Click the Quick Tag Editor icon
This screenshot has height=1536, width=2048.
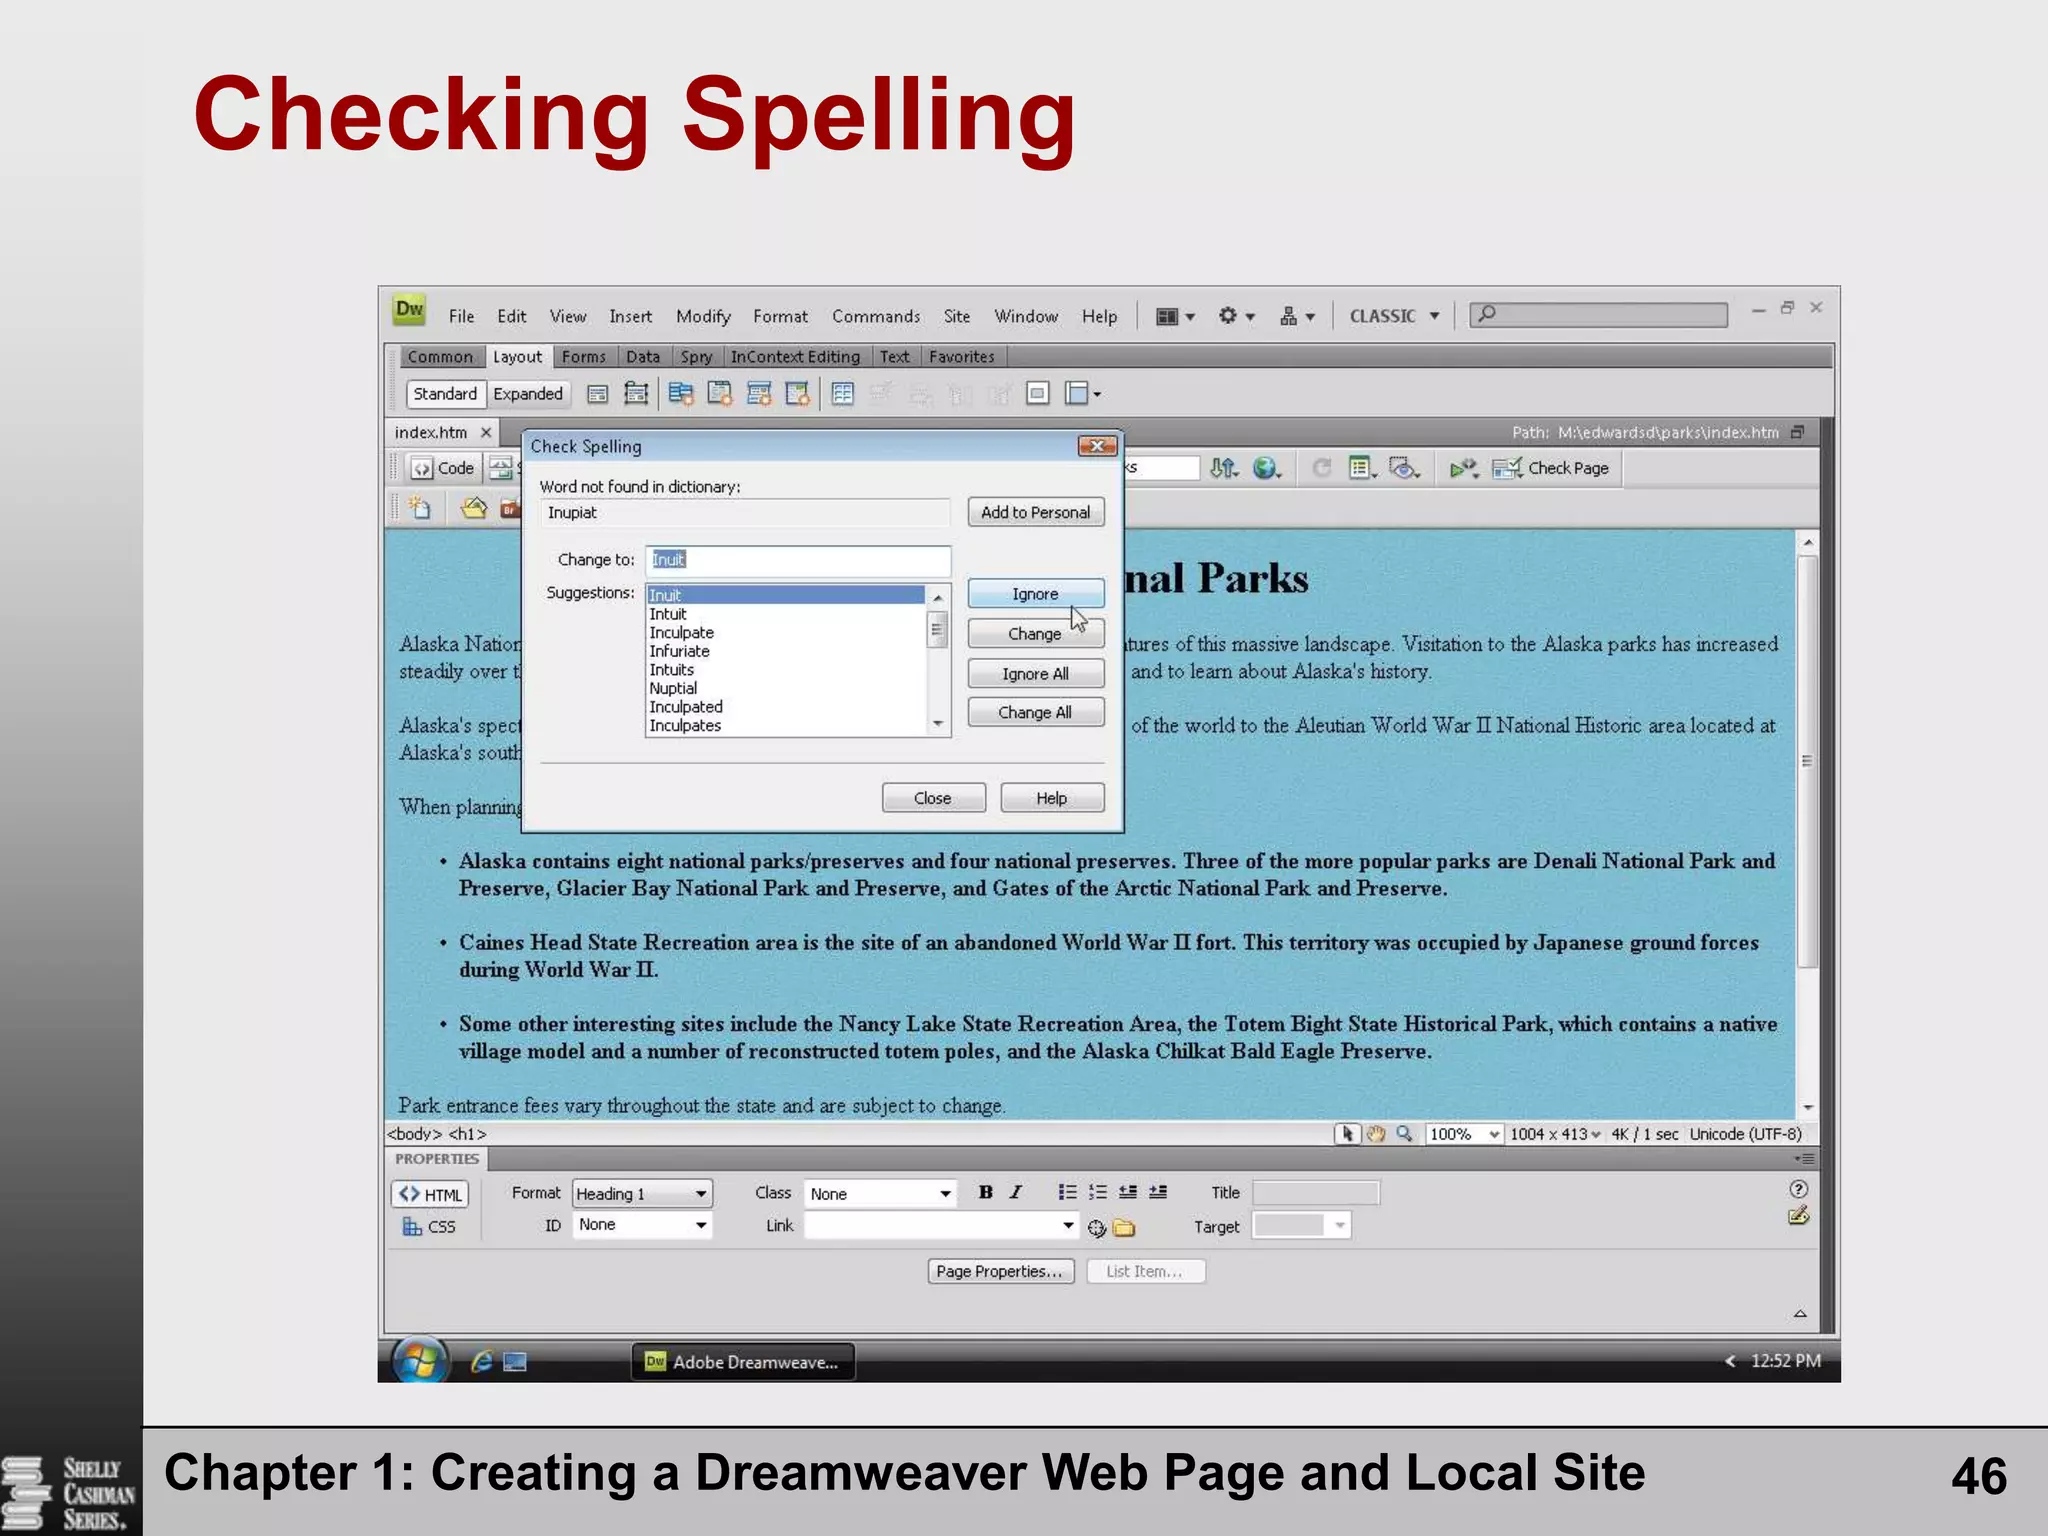click(x=1798, y=1217)
